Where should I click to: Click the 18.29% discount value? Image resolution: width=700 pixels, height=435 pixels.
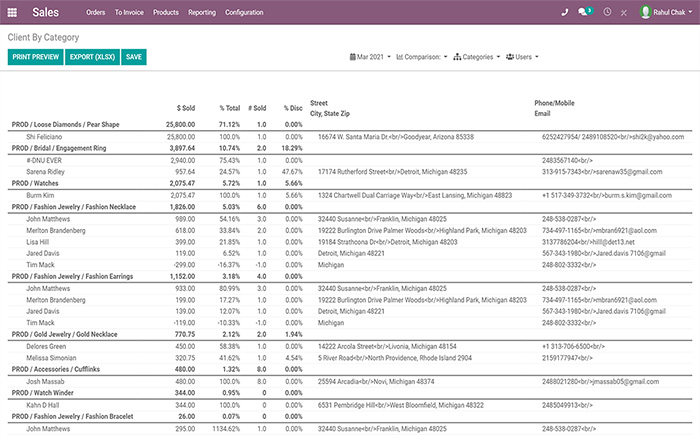click(x=292, y=148)
